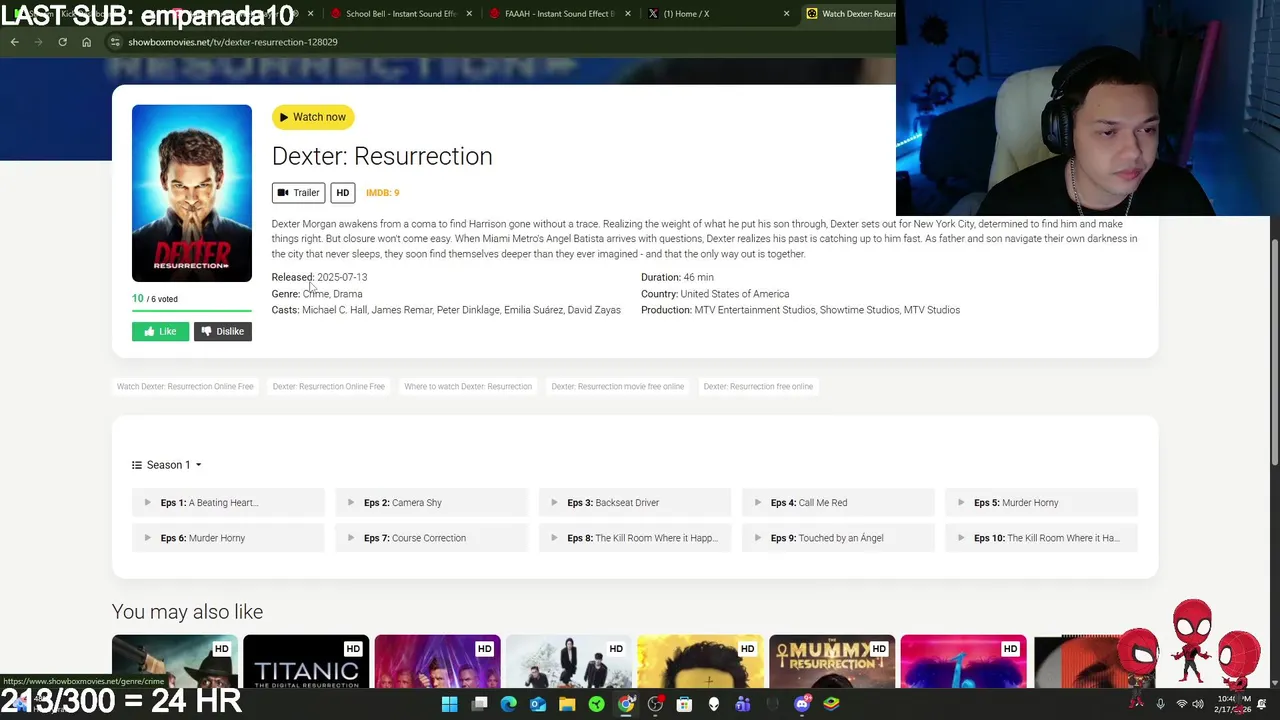The width and height of the screenshot is (1280, 720).
Task: Click the Google Chrome taskbar icon
Action: [x=626, y=704]
